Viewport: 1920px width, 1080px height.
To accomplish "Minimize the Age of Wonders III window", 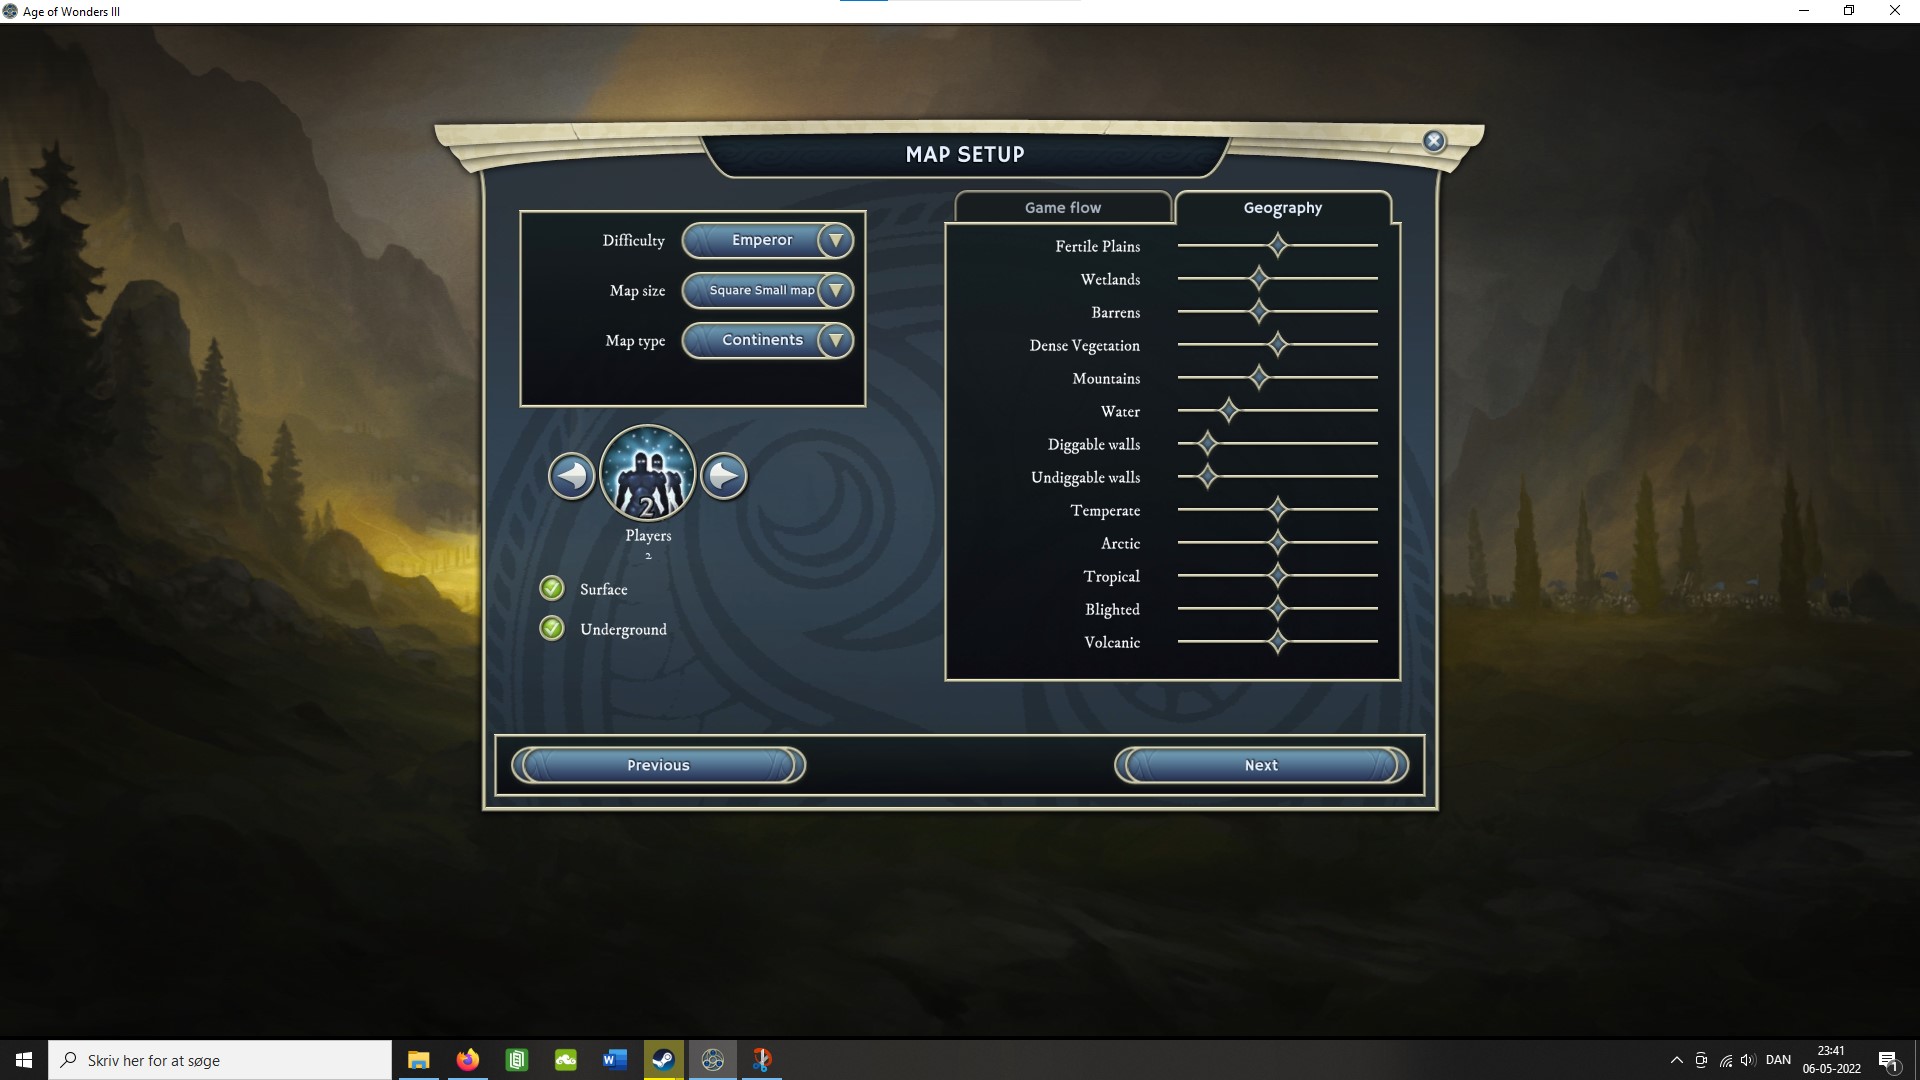I will 1804,11.
